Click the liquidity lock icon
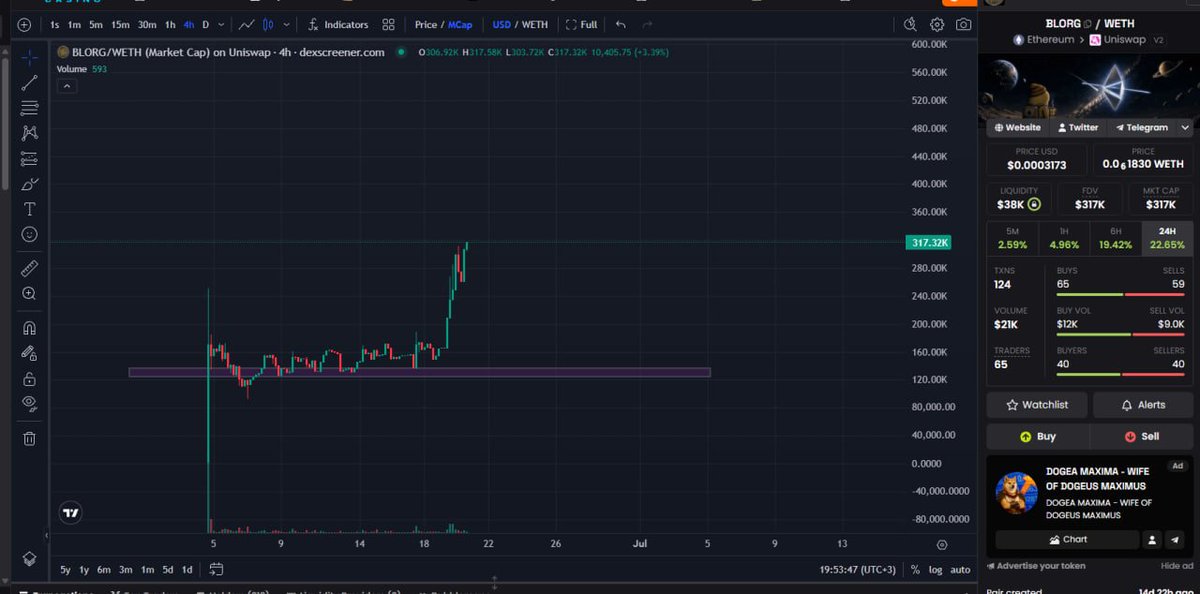Screen dimensions: 1200x594 1034,204
